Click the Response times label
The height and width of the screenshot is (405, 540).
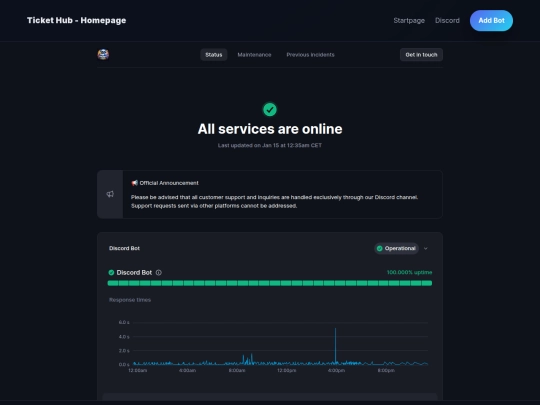click(130, 300)
